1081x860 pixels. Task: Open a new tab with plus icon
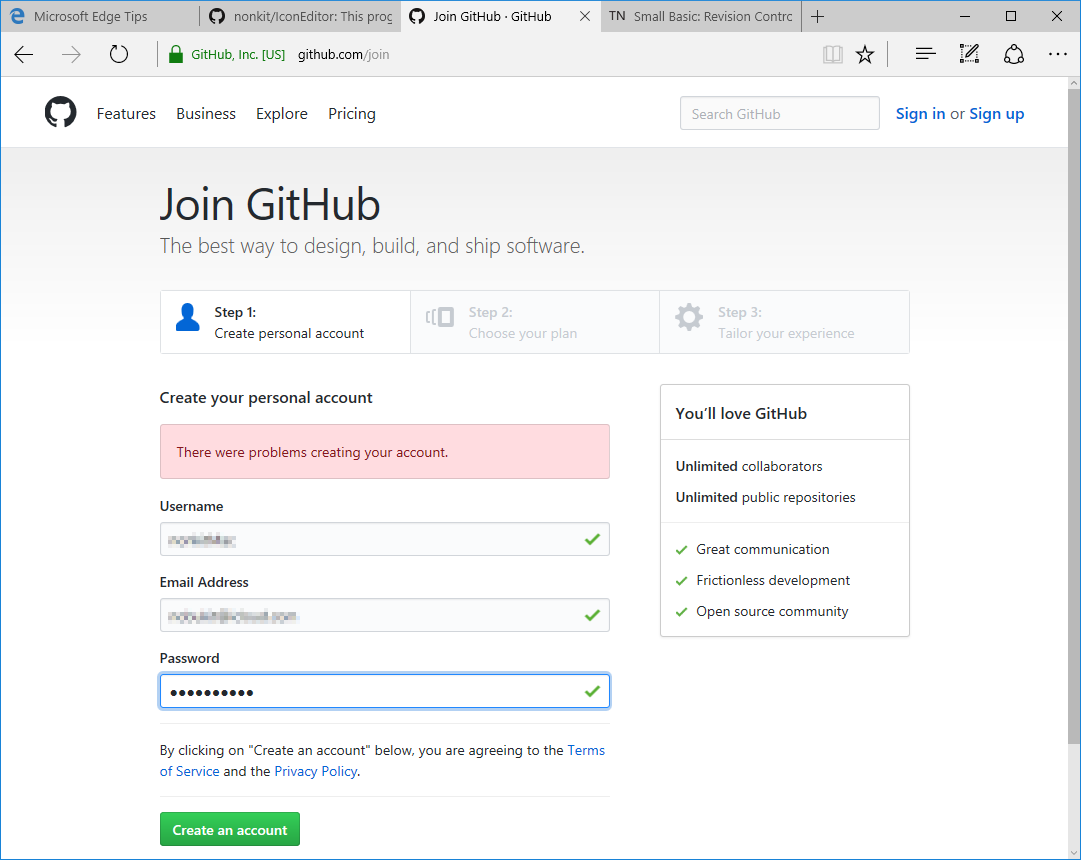818,17
